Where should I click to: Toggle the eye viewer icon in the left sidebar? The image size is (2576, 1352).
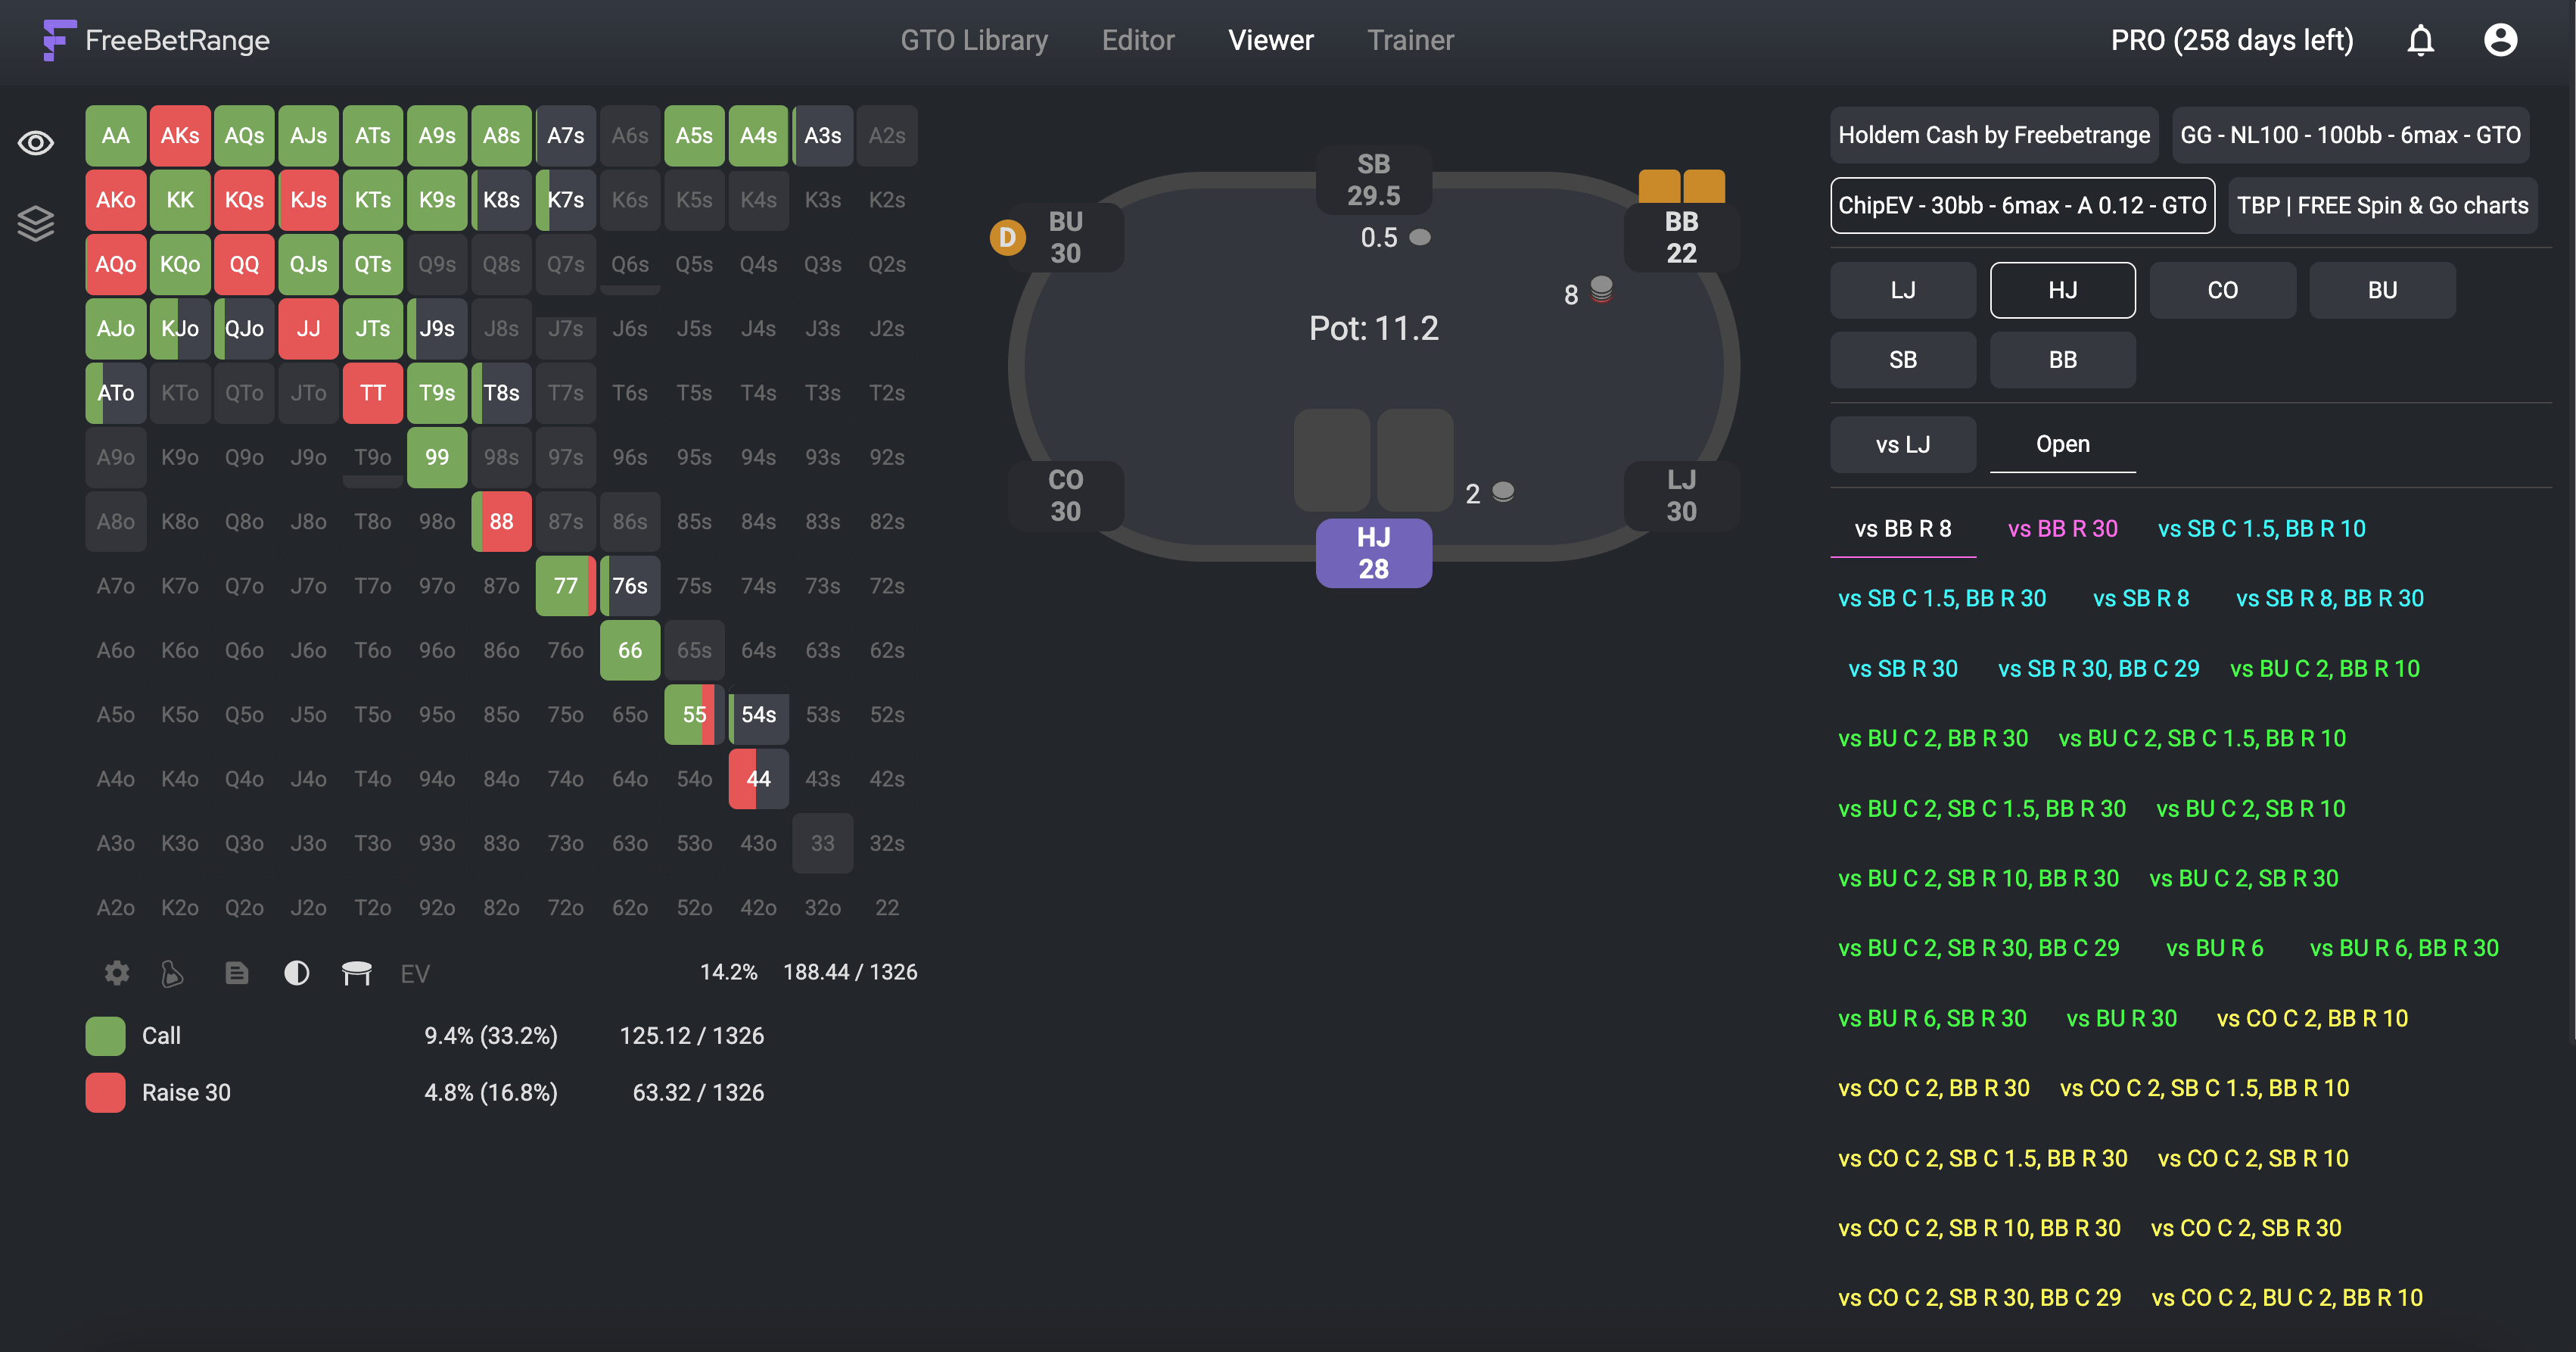tap(35, 143)
